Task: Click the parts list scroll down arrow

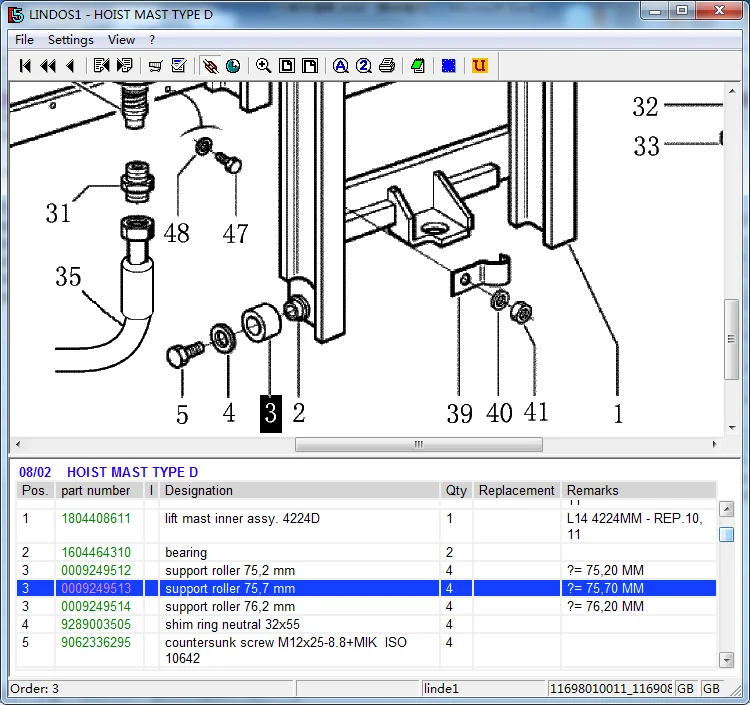Action: click(727, 659)
